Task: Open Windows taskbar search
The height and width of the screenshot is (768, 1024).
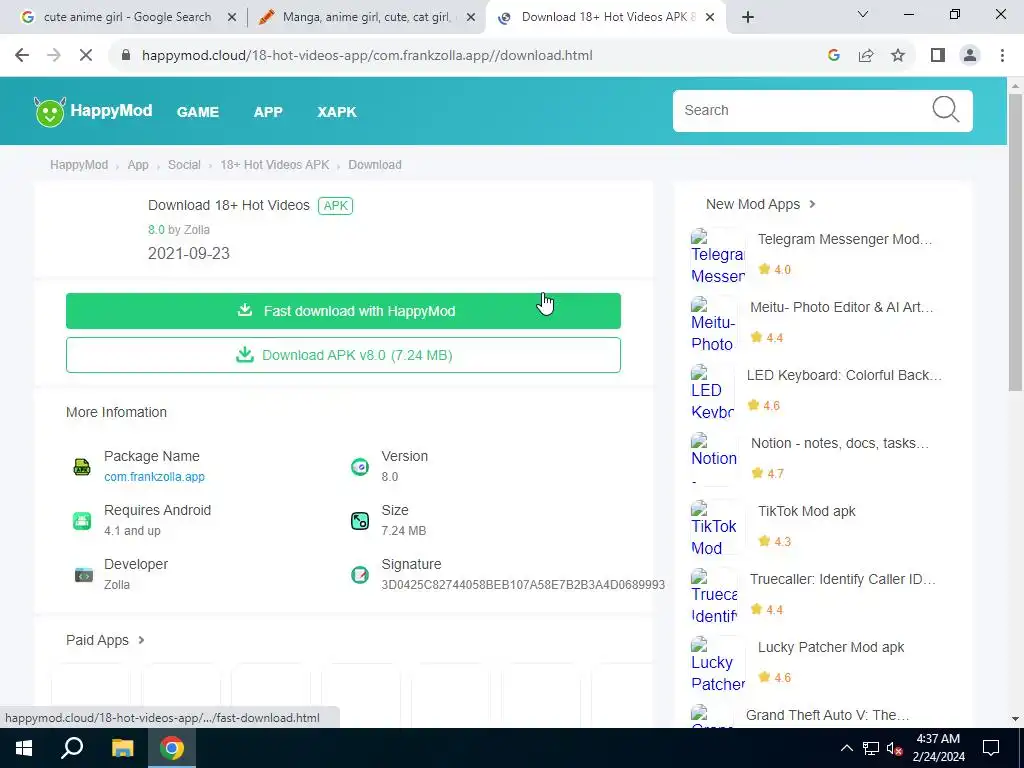Action: coord(72,748)
